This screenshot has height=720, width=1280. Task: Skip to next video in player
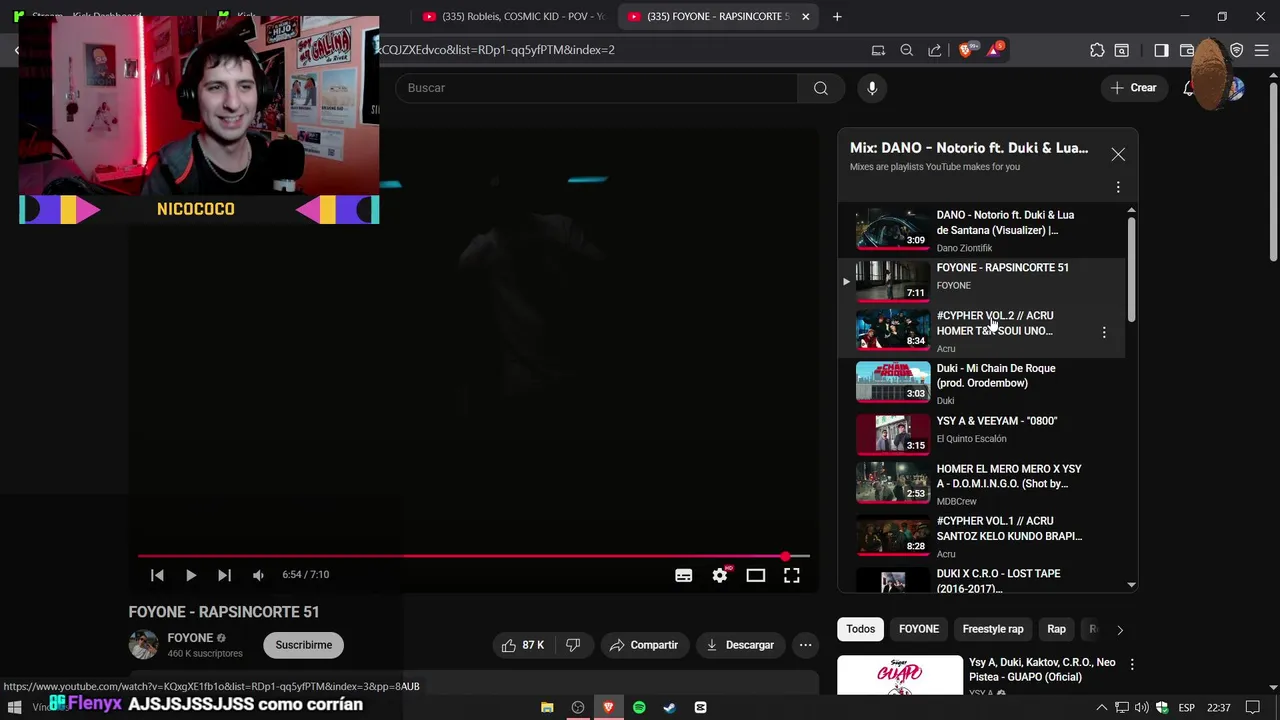coord(224,575)
